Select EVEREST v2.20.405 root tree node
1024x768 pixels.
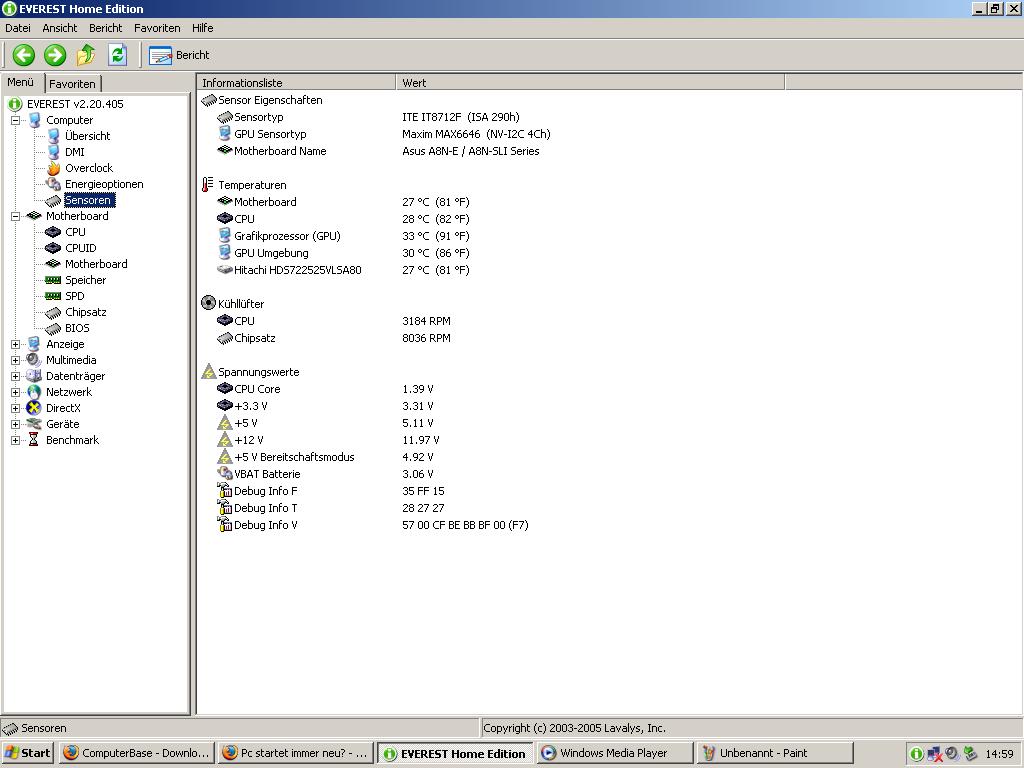click(x=75, y=104)
